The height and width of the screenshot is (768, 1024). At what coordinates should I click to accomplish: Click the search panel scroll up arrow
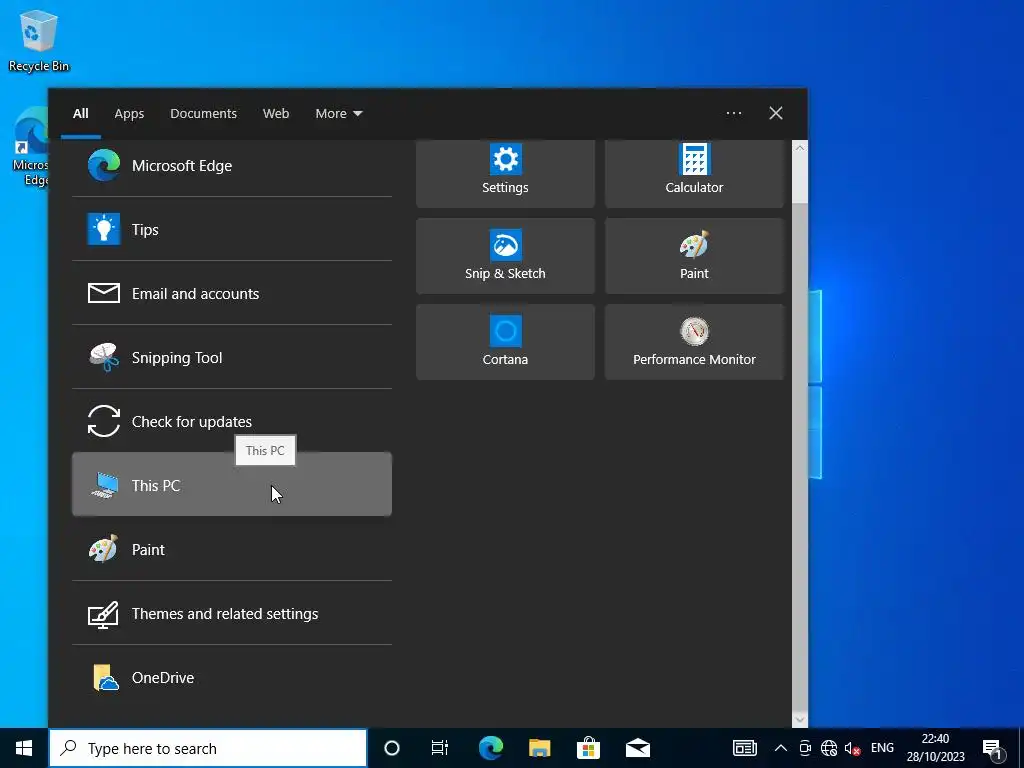click(x=799, y=148)
